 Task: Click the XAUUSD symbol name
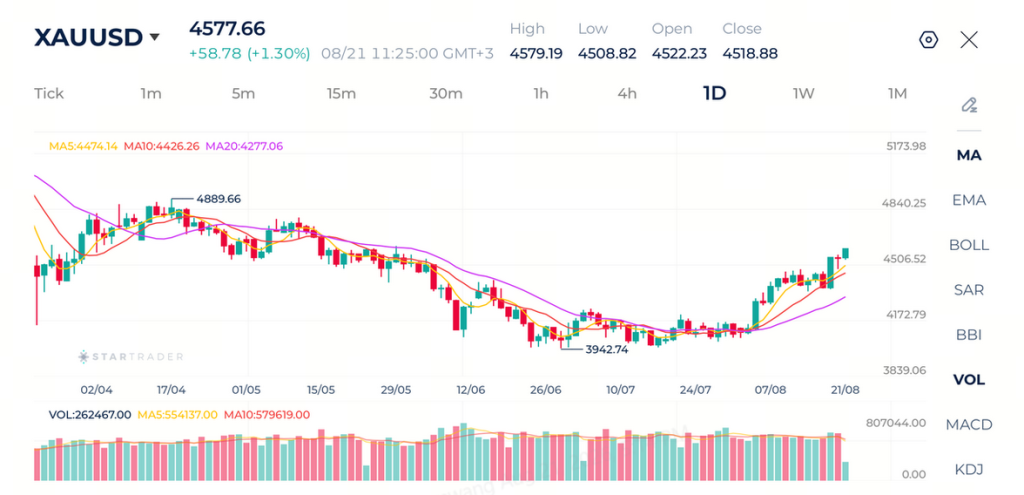point(88,37)
